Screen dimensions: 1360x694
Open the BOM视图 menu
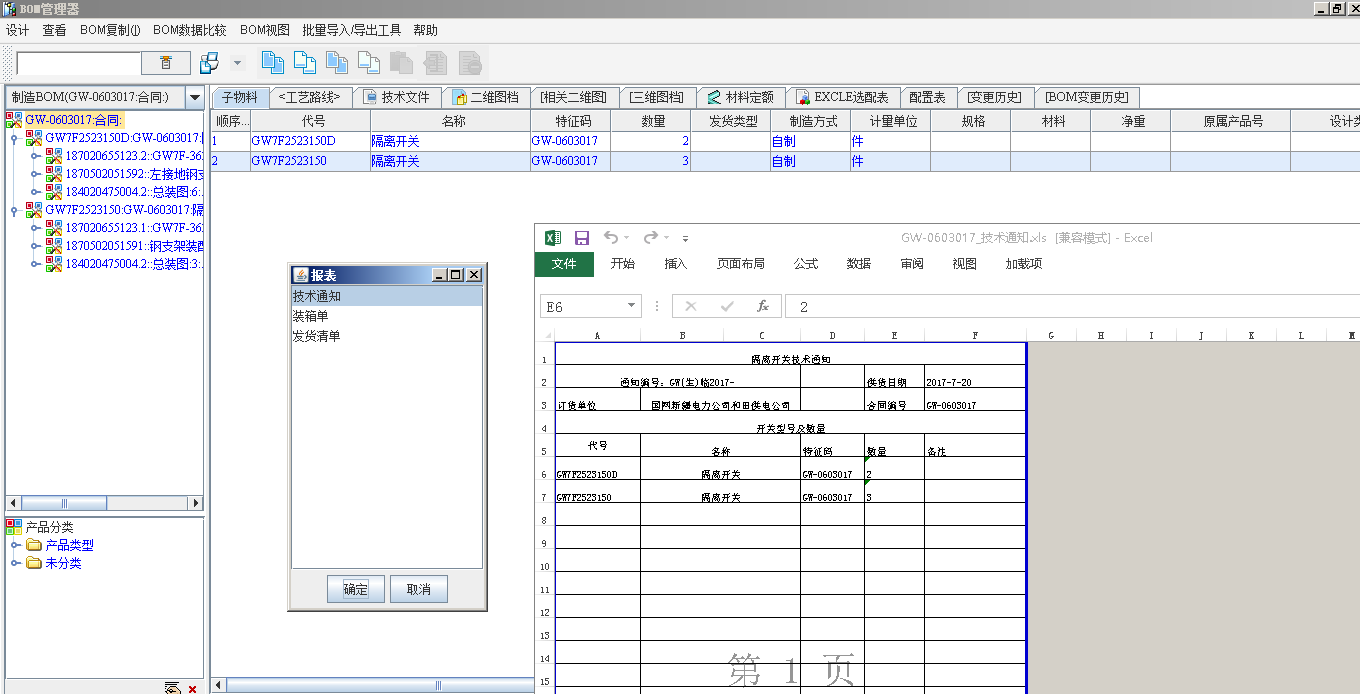[x=264, y=31]
